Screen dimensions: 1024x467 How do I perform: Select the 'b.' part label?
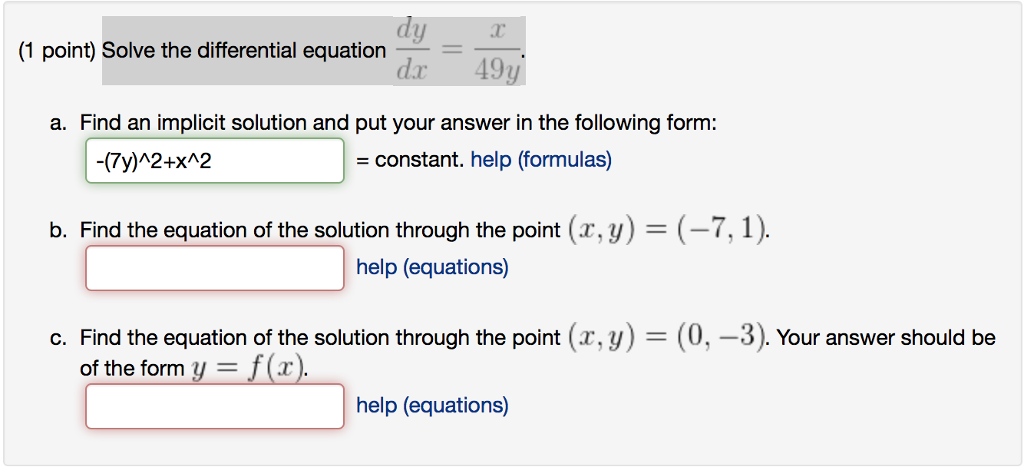pyautogui.click(x=59, y=231)
